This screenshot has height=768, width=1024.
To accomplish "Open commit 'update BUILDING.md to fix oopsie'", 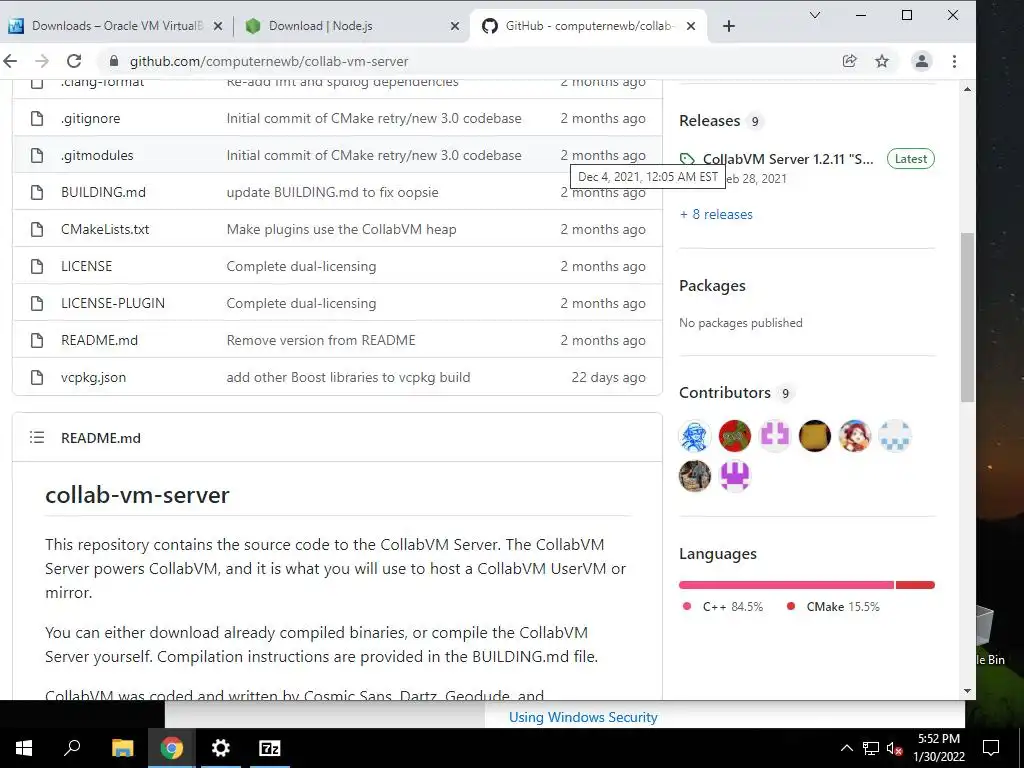I will pyautogui.click(x=332, y=192).
